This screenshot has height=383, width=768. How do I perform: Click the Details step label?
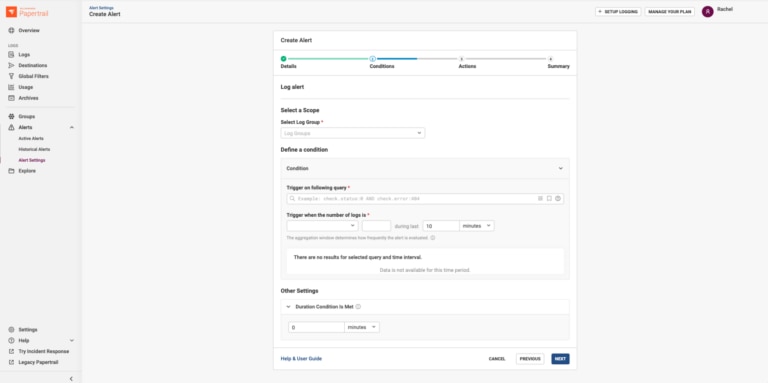tap(288, 67)
